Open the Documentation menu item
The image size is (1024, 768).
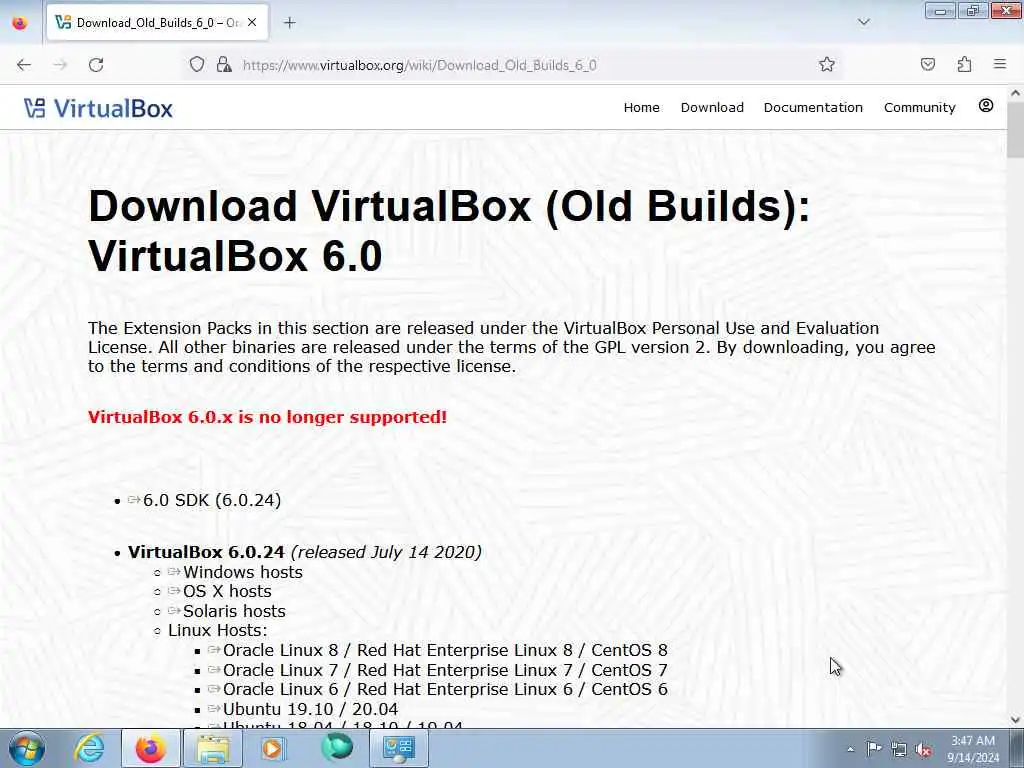[813, 108]
